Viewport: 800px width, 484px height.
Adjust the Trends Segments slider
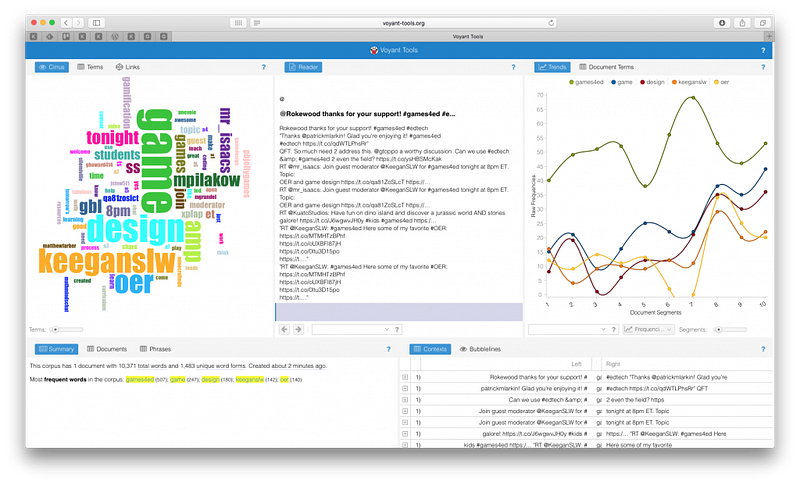coord(731,329)
